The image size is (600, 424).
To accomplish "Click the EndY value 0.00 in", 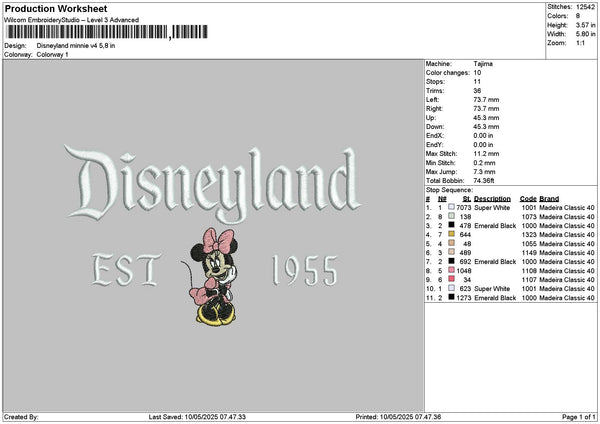I will [x=483, y=145].
